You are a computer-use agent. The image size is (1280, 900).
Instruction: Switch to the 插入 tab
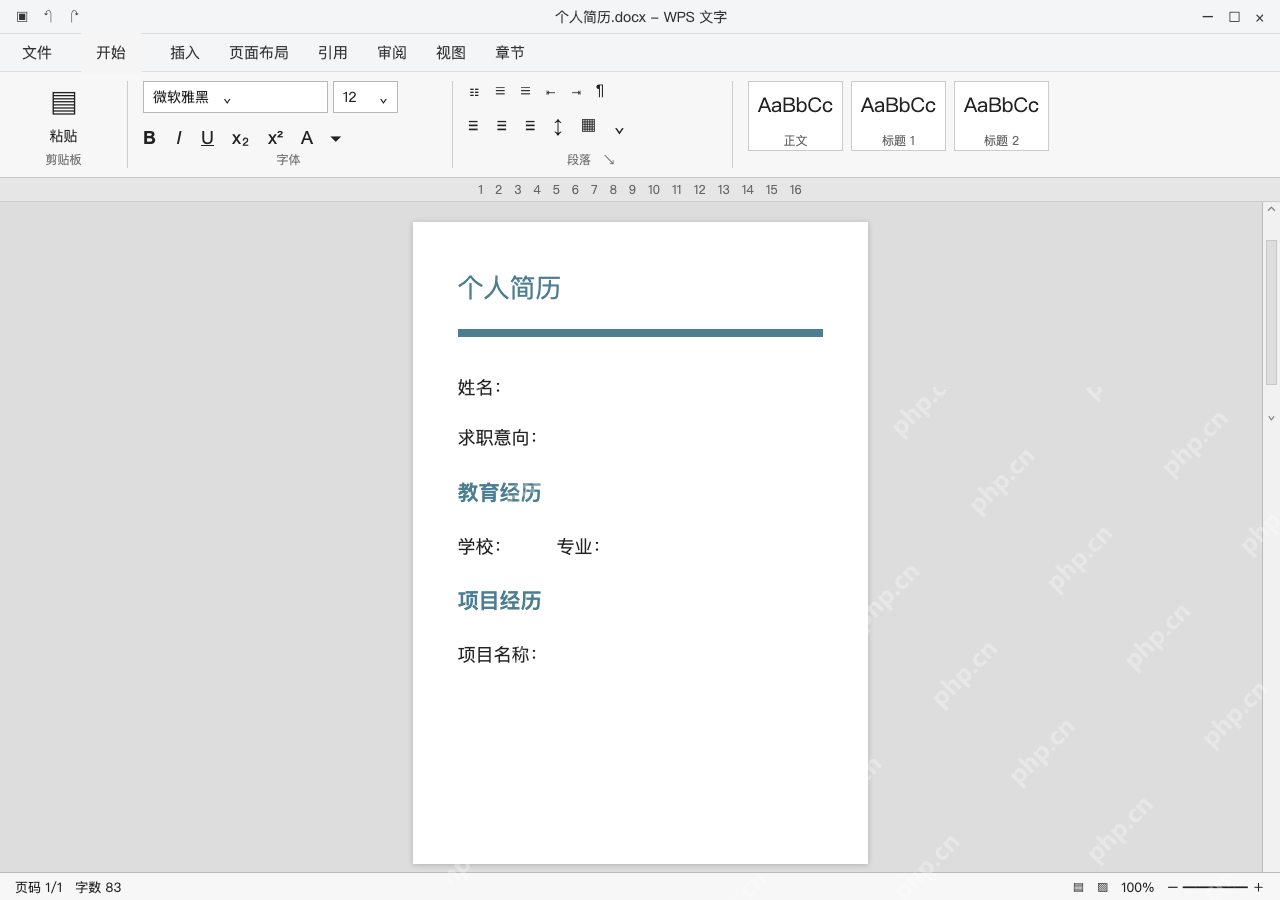coord(185,53)
